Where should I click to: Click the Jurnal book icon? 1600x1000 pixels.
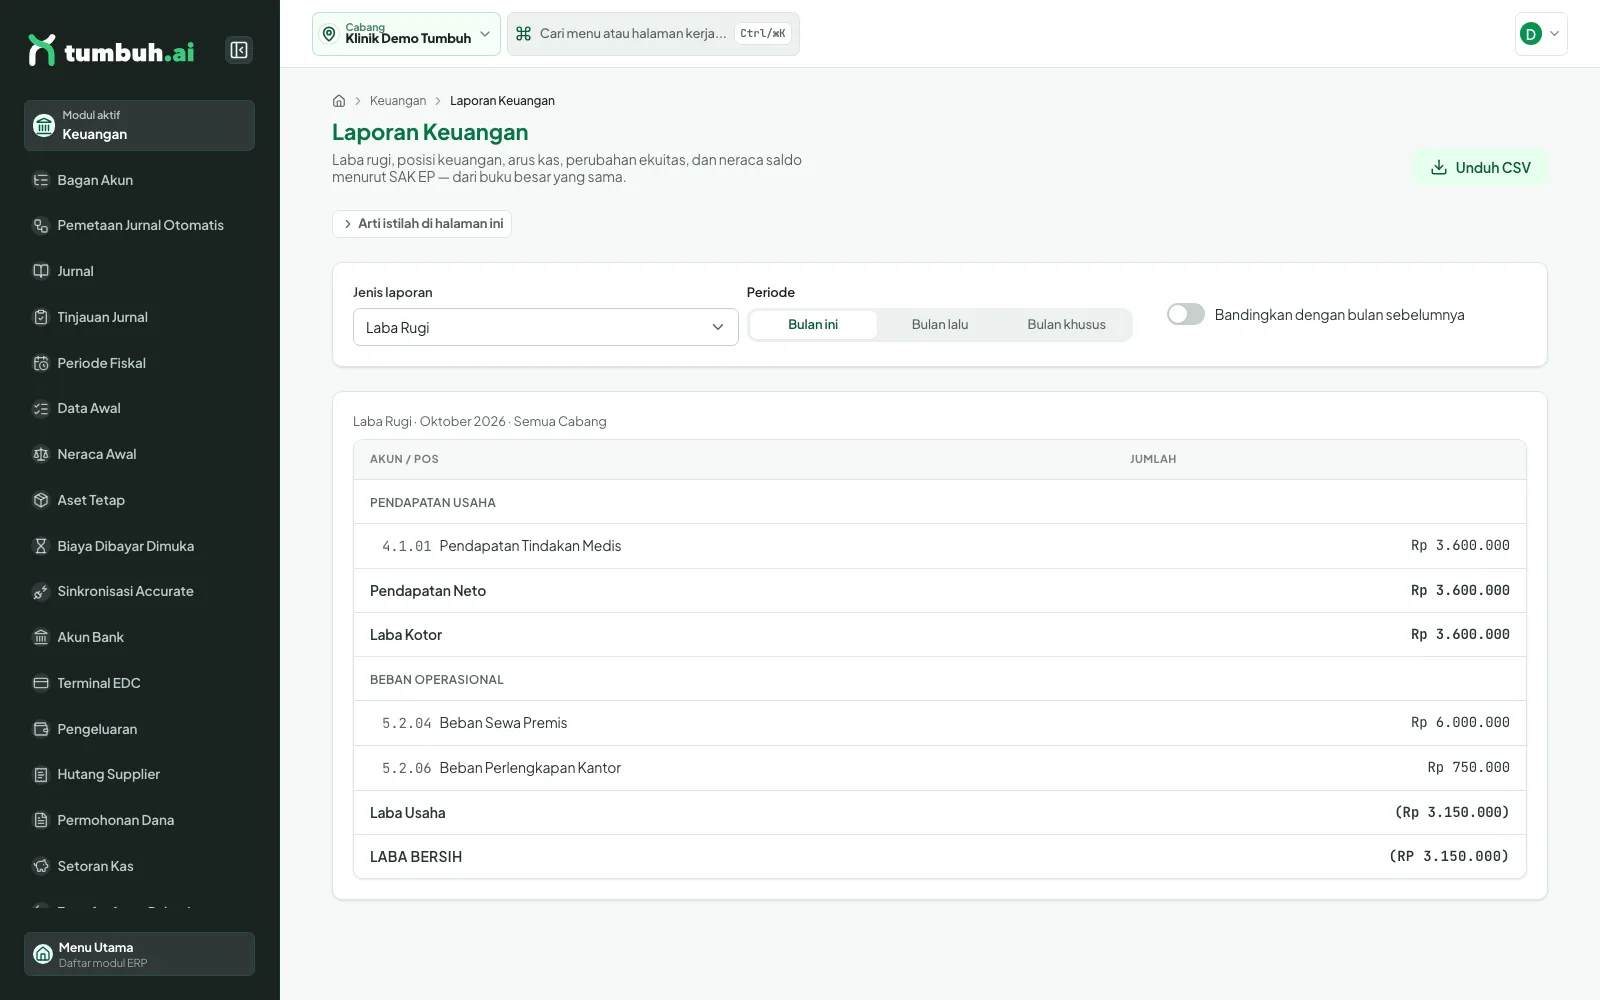point(41,271)
